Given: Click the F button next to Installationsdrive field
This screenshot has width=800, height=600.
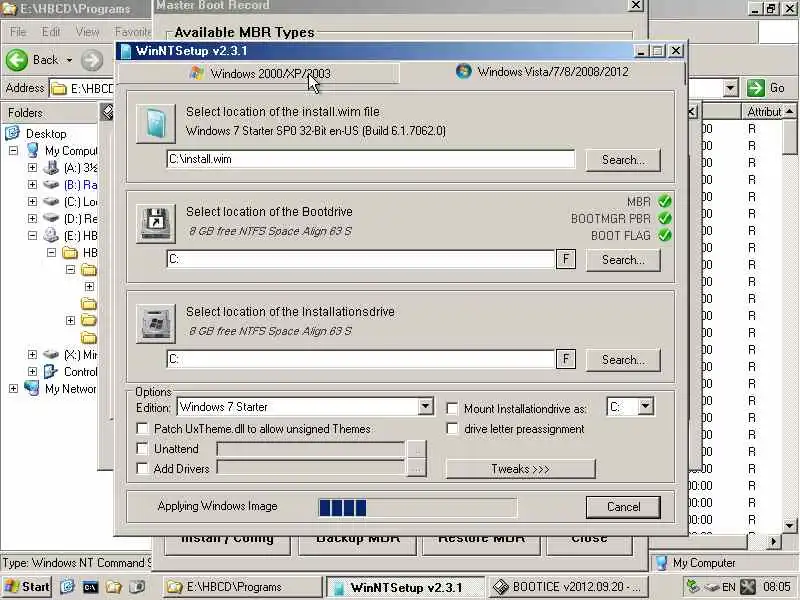Looking at the screenshot, I should click(x=566, y=359).
